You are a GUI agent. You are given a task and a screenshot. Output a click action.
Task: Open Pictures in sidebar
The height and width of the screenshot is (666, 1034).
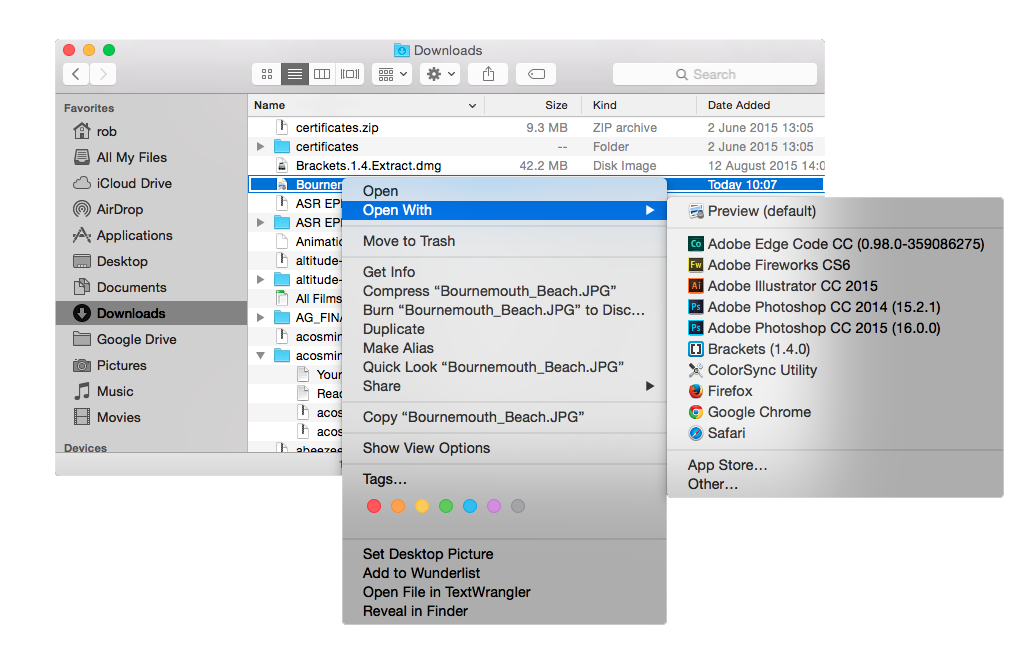152,365
